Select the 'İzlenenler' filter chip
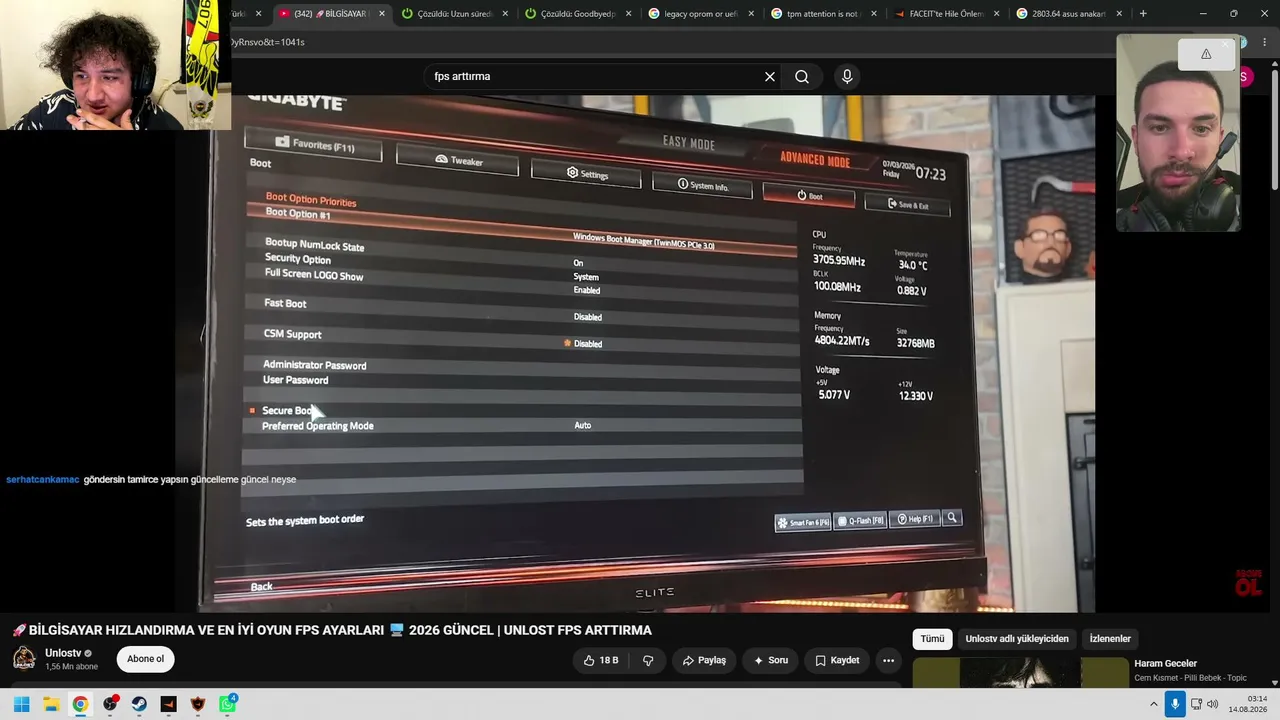 click(x=1110, y=639)
